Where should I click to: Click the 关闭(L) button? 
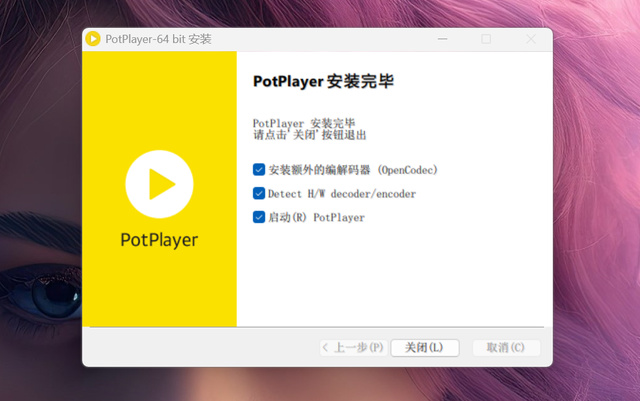[x=424, y=348]
